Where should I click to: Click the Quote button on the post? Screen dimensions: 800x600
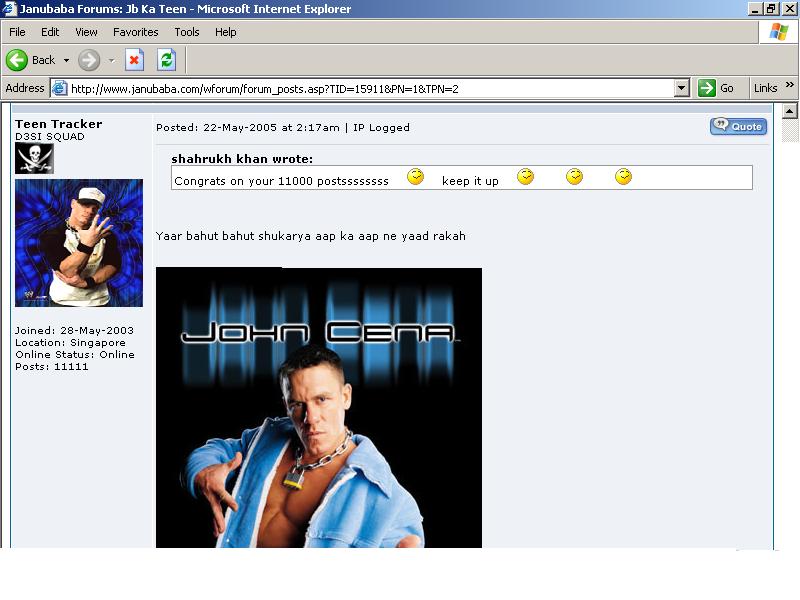(x=738, y=127)
